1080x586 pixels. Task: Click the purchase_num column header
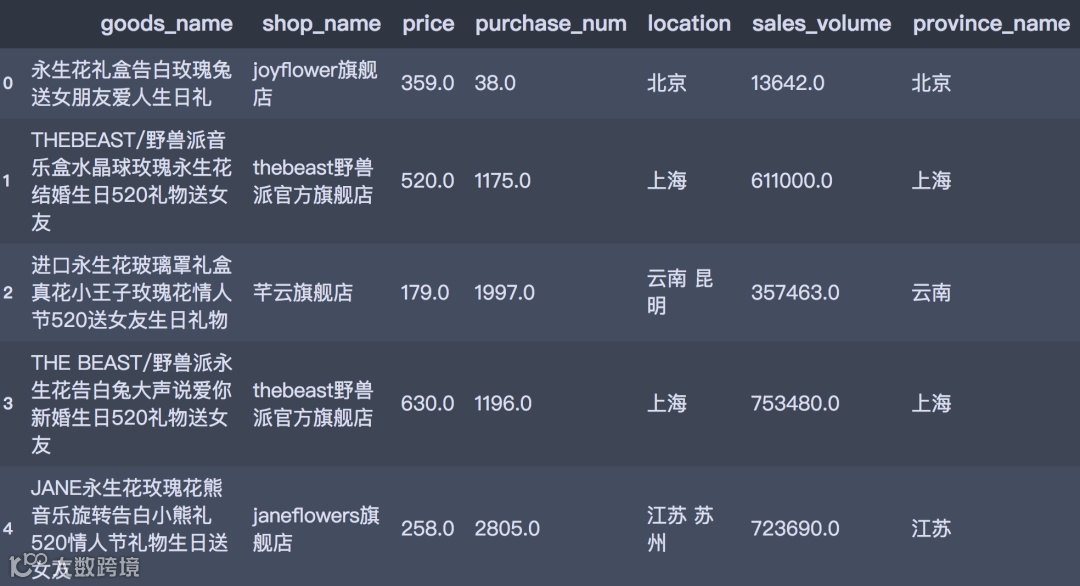pyautogui.click(x=551, y=24)
